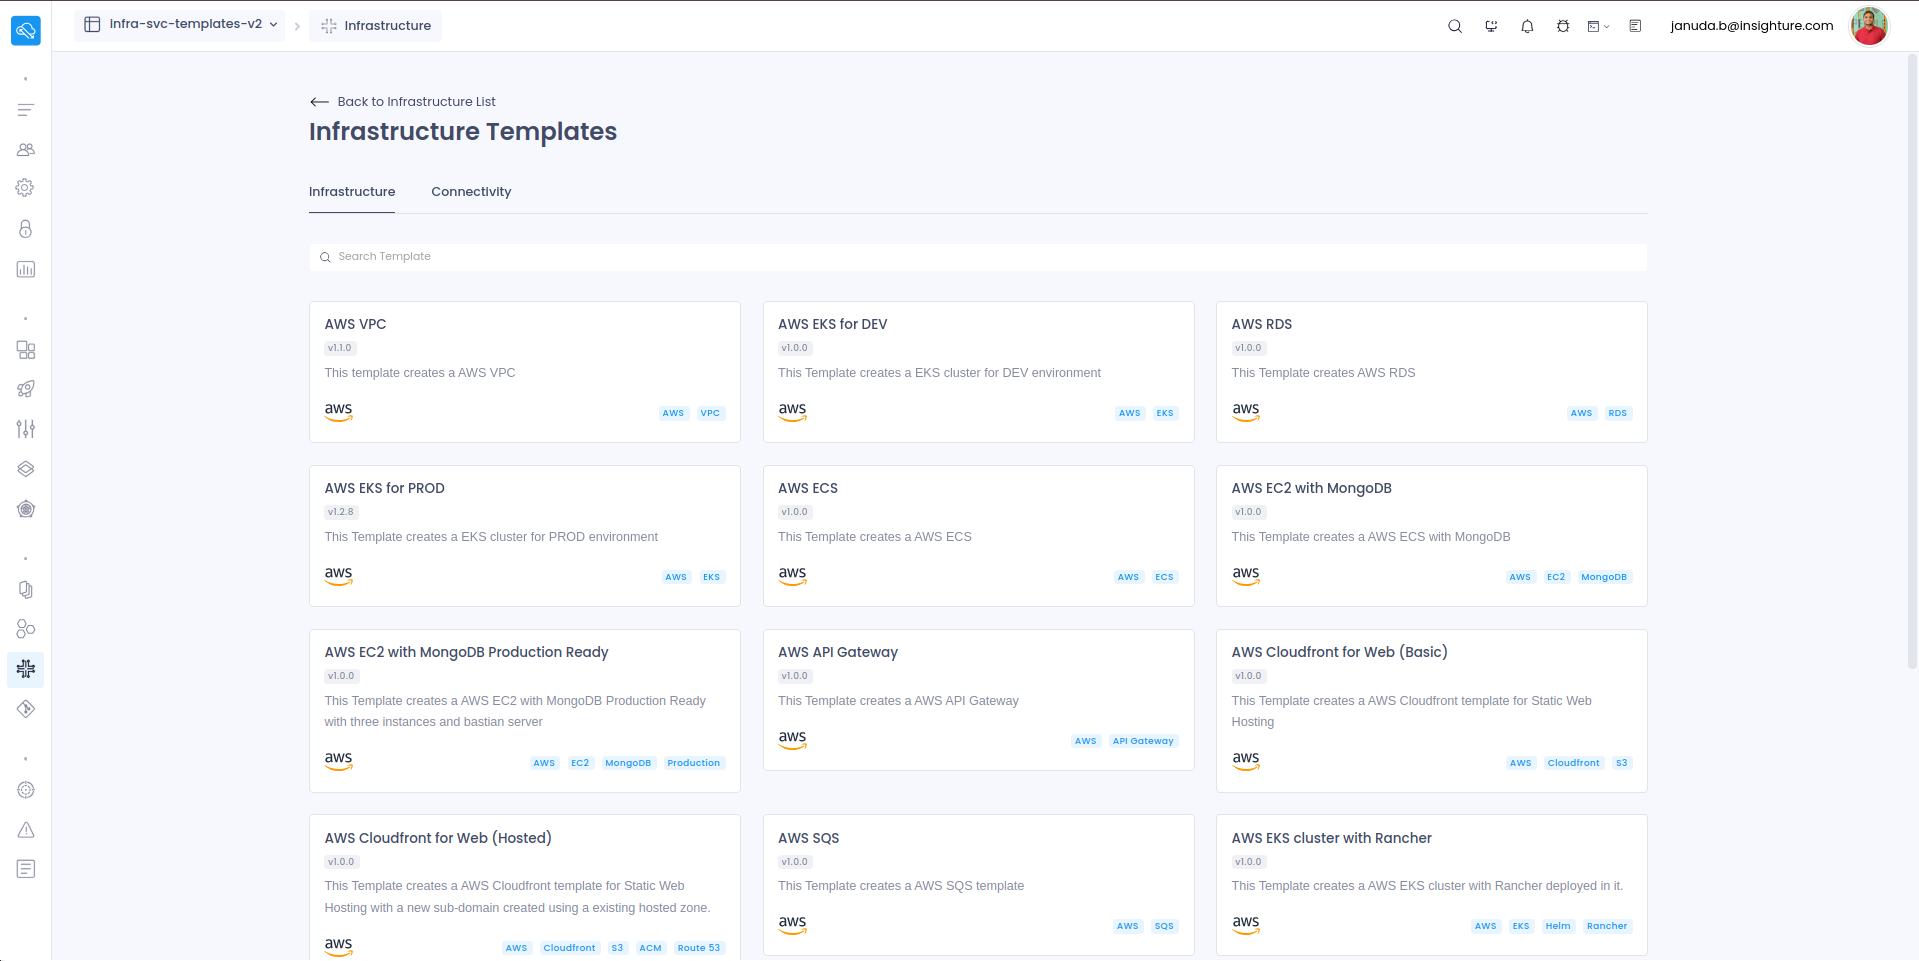Open the hexagons cluster icon in the sidebar

pyautogui.click(x=26, y=629)
